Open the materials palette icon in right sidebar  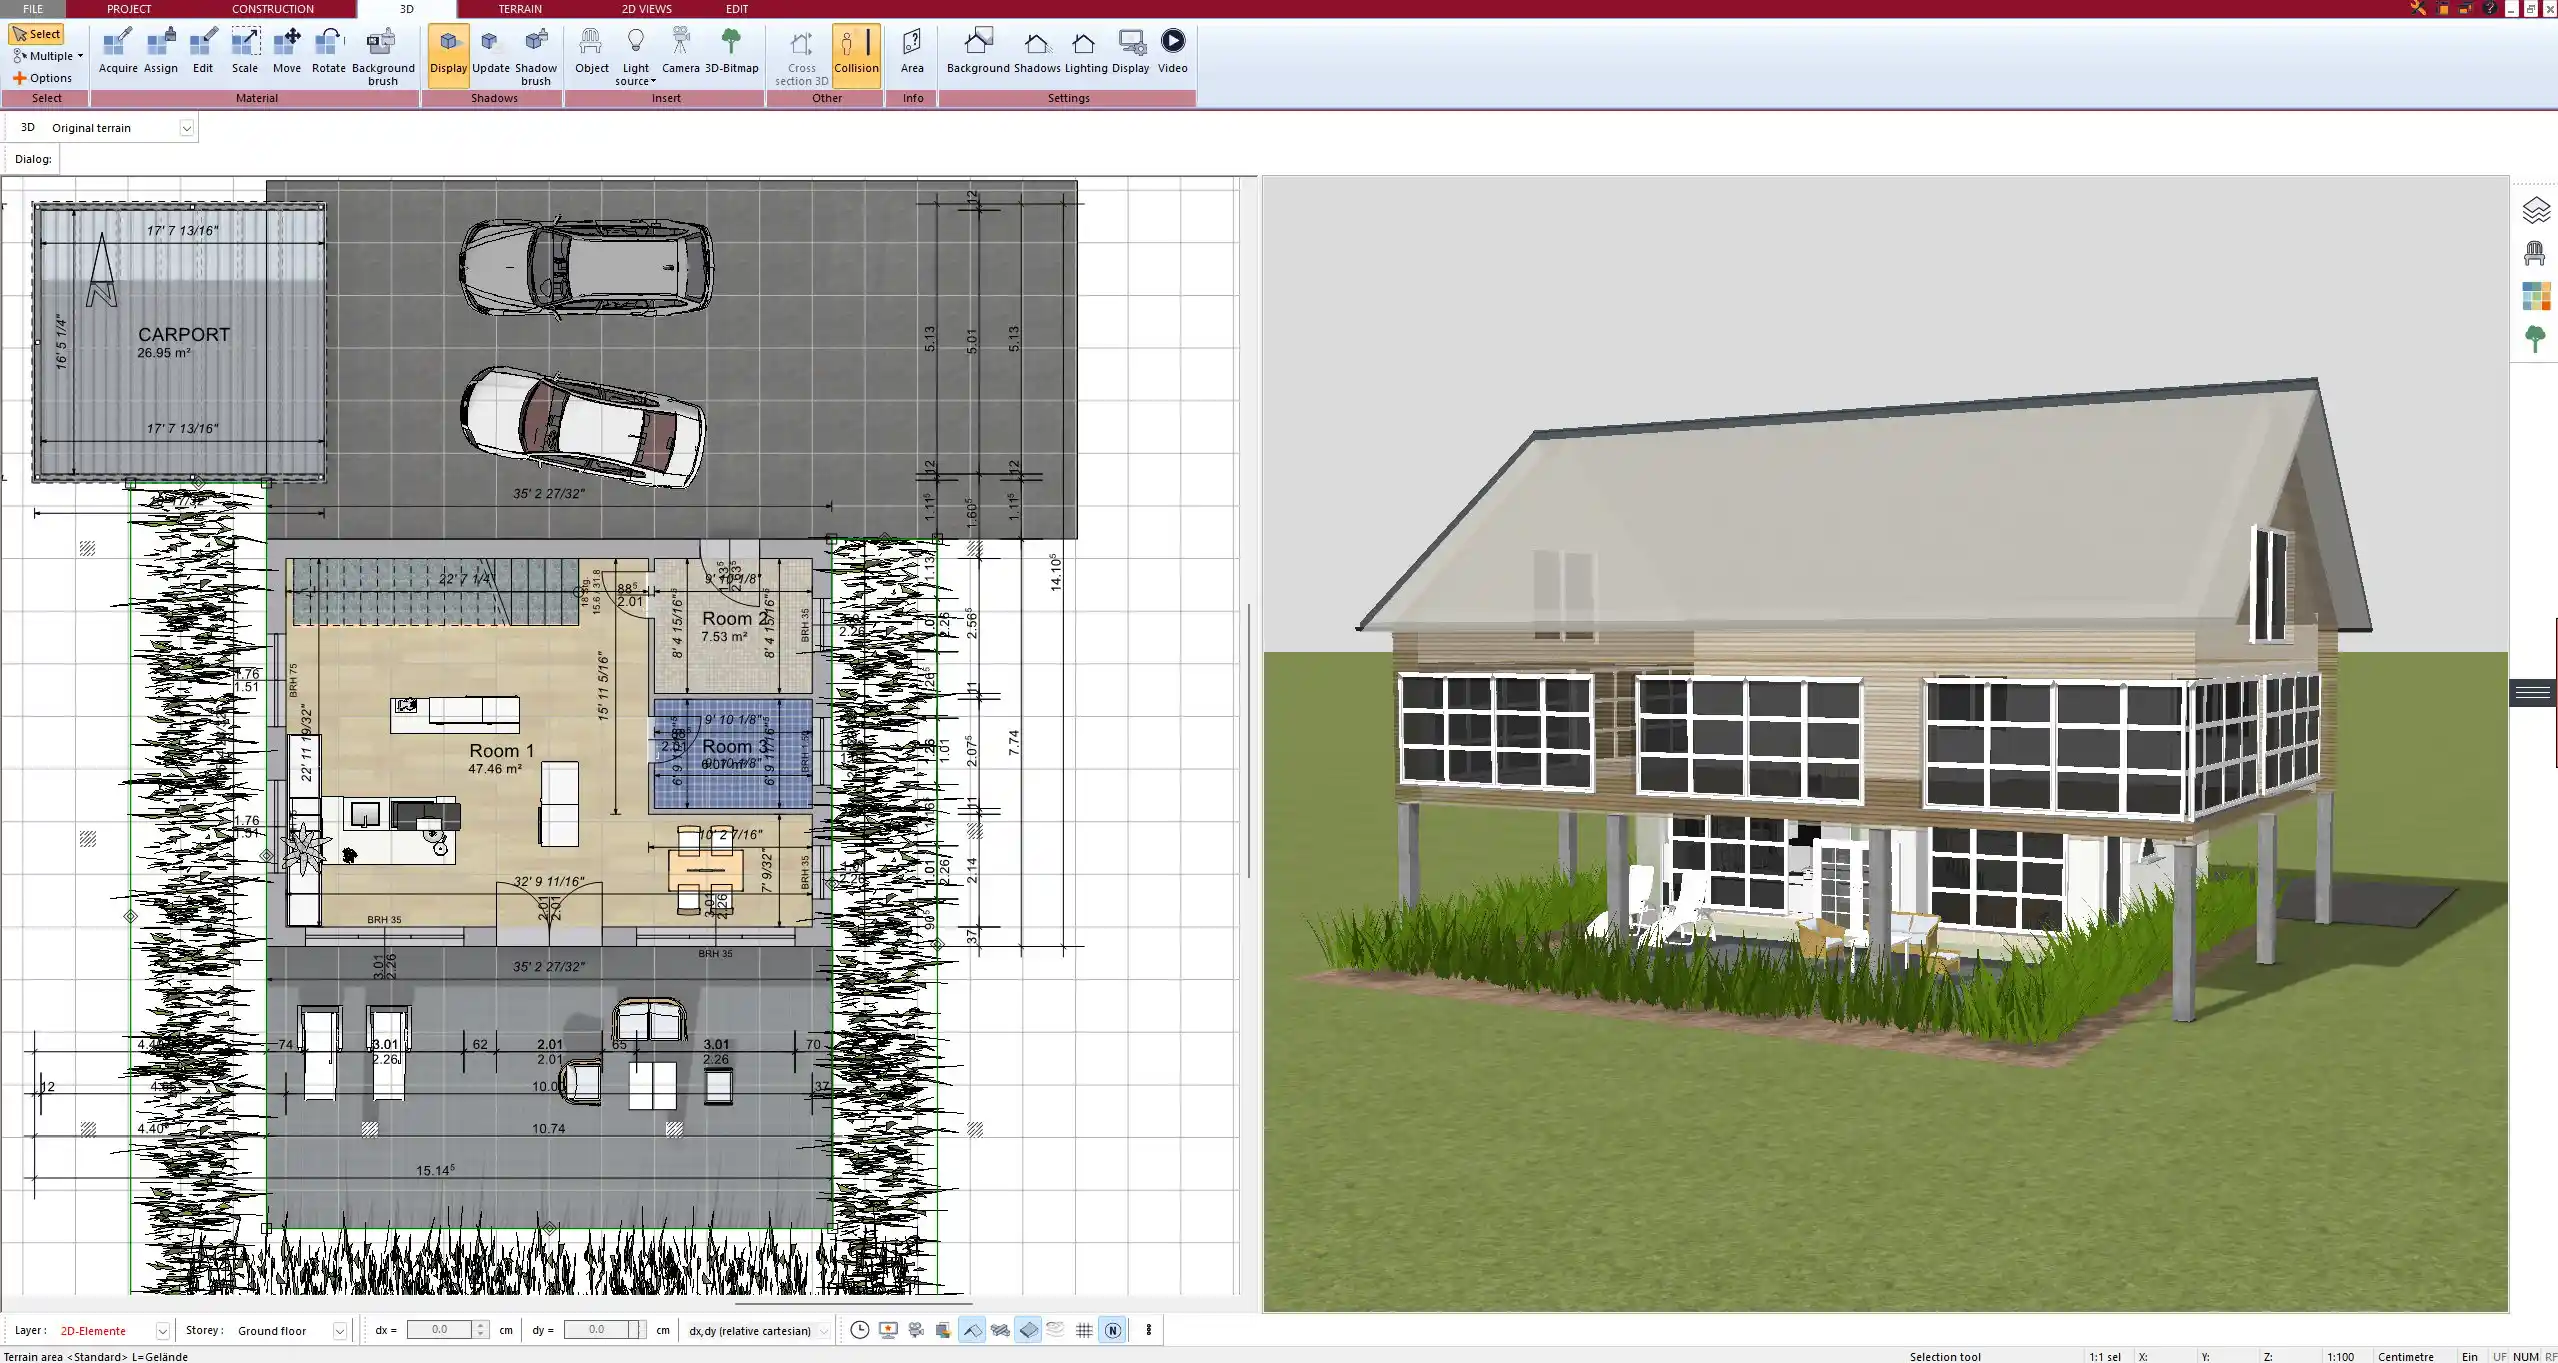click(2536, 296)
